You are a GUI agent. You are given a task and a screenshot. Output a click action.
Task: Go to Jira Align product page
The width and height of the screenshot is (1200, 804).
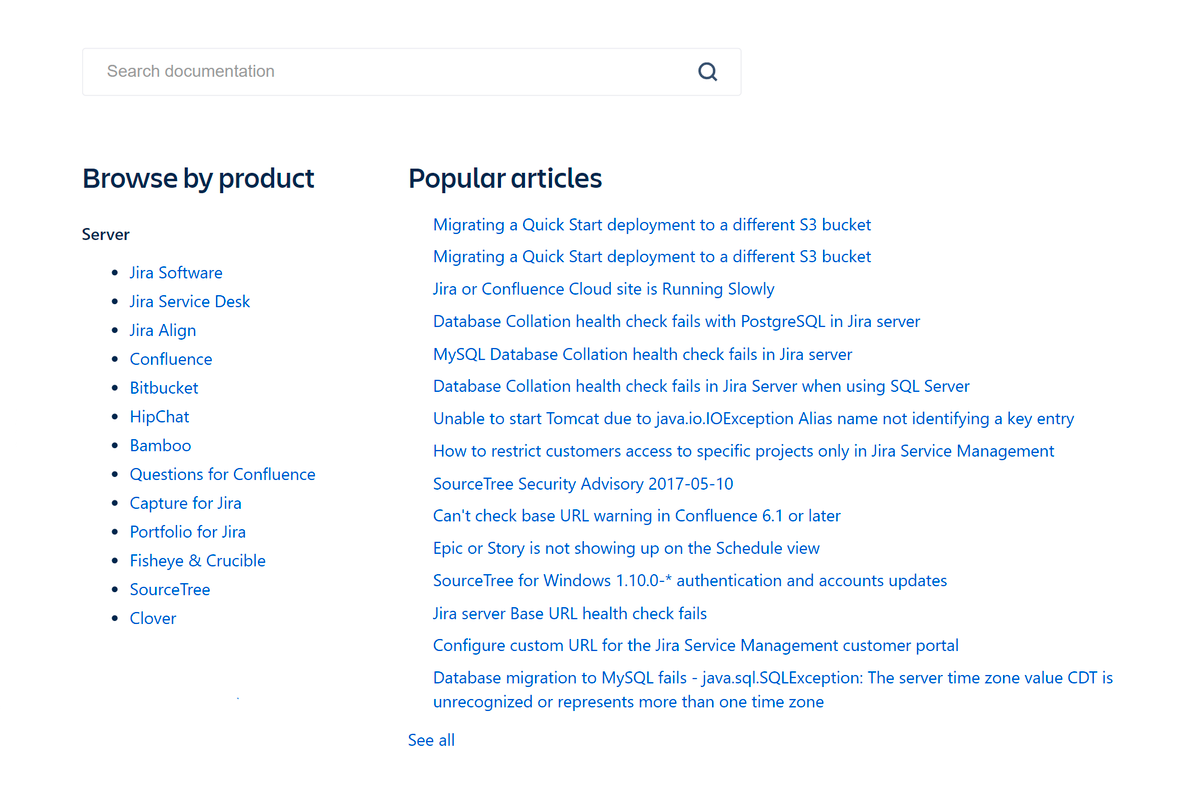pos(163,331)
